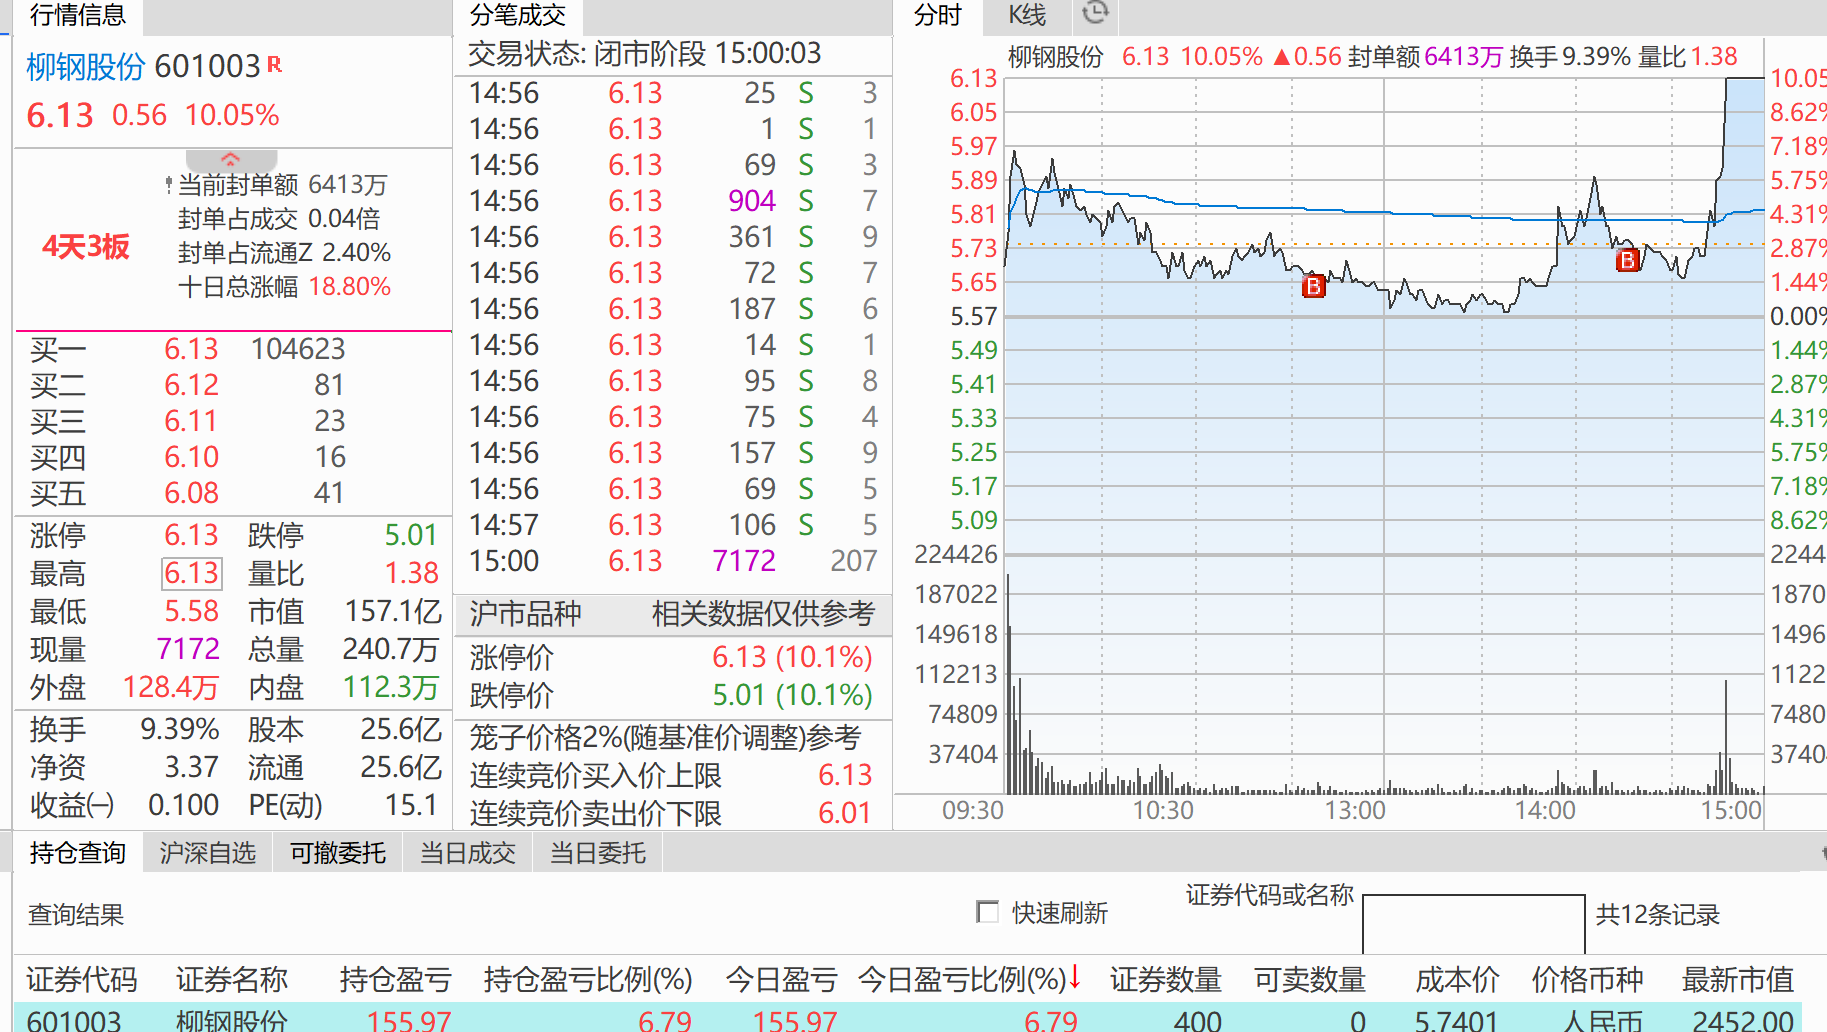Sort by 持仓盈亏 column header
Screen dimensions: 1827x1032
[396, 979]
